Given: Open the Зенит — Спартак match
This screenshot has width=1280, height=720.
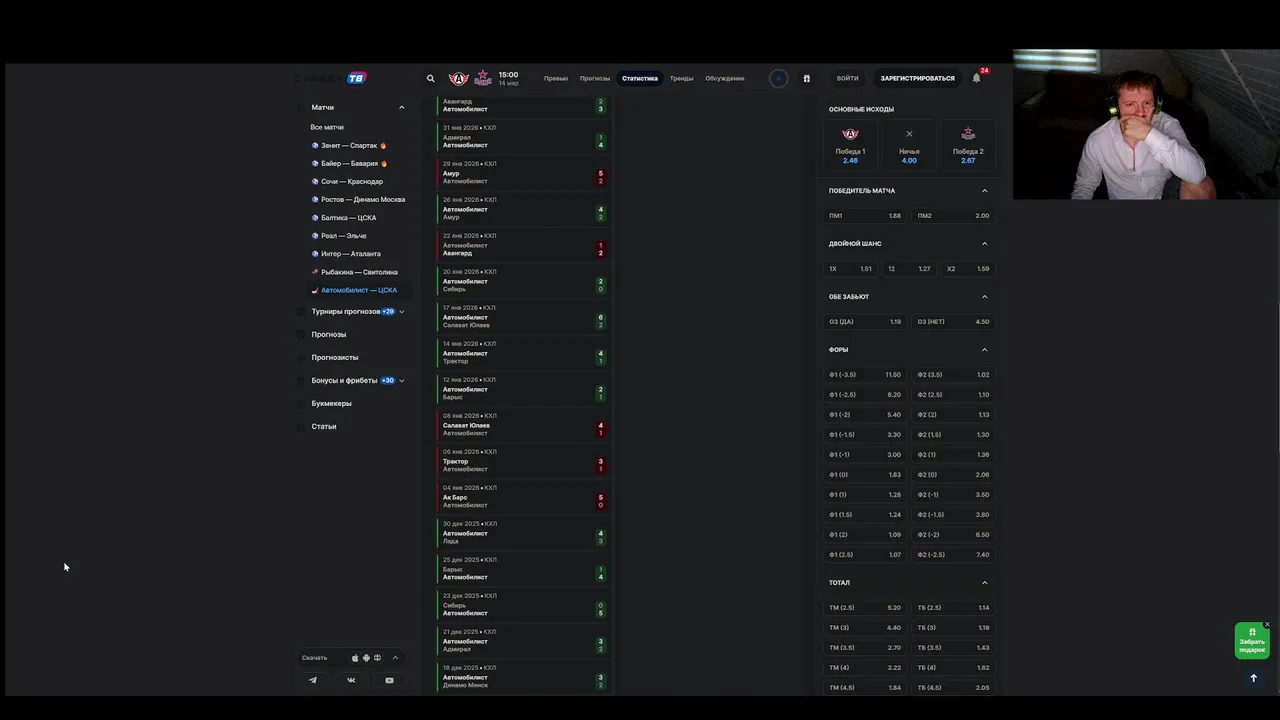Looking at the screenshot, I should pos(349,145).
